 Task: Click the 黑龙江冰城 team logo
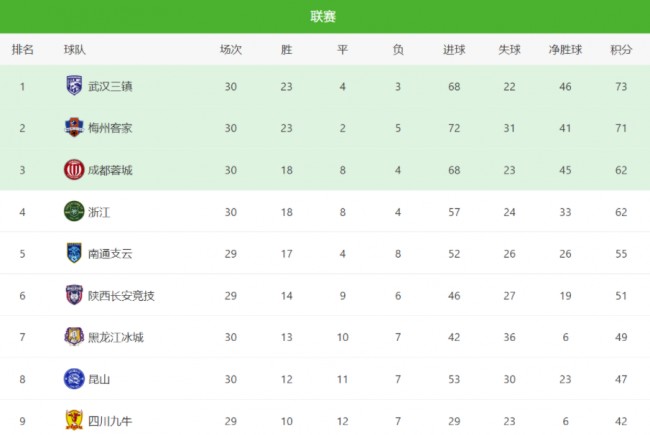[x=74, y=337]
